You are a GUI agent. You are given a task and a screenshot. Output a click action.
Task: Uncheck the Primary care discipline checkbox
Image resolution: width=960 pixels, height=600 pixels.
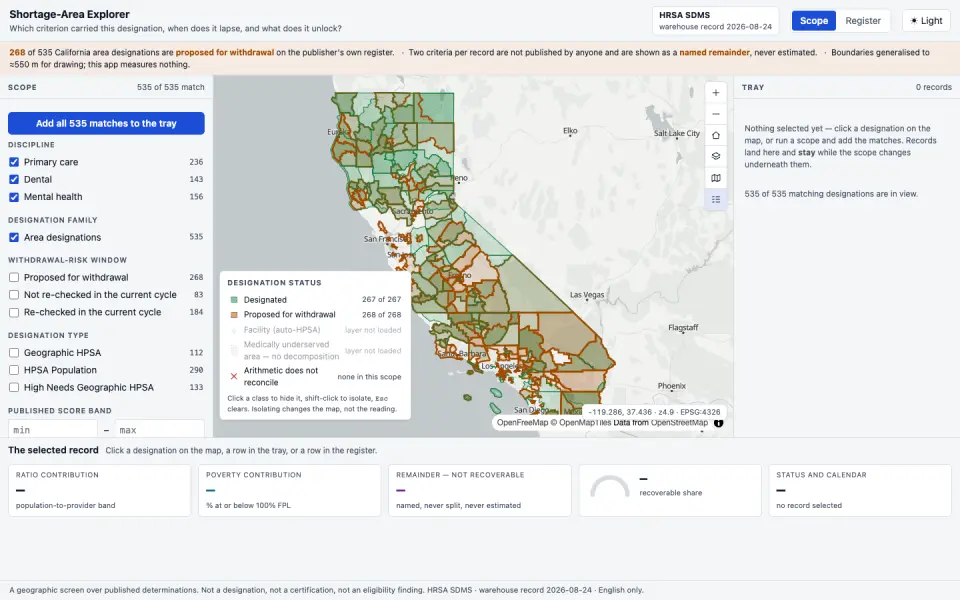tap(14, 162)
